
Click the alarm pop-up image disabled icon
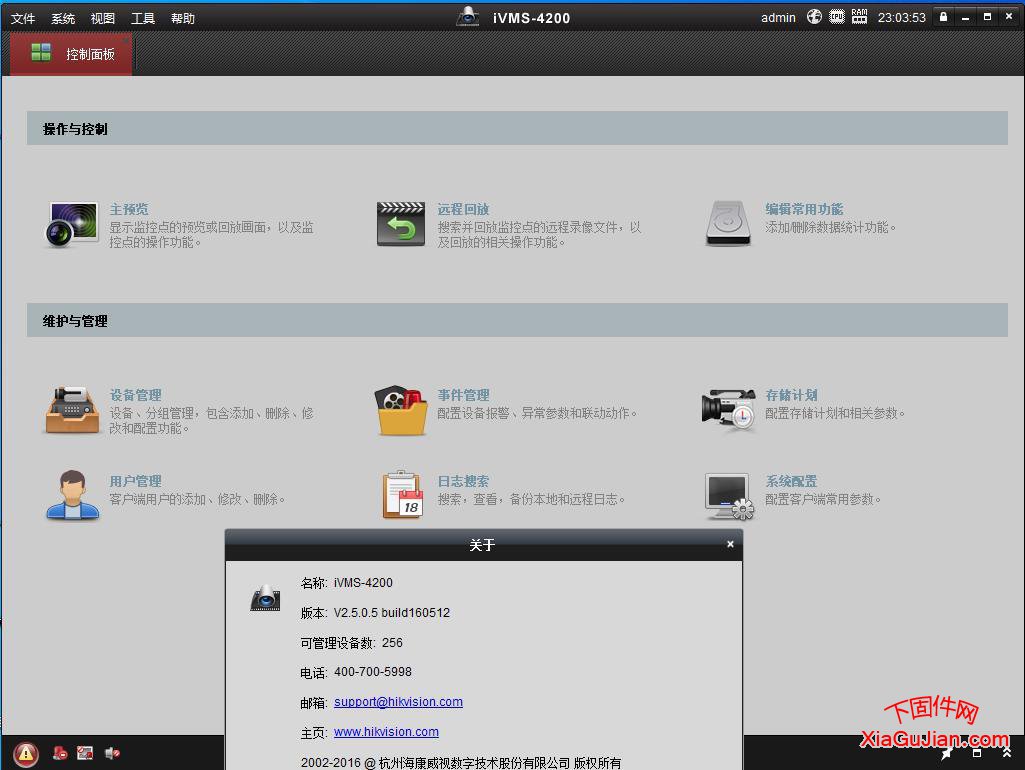[85, 753]
